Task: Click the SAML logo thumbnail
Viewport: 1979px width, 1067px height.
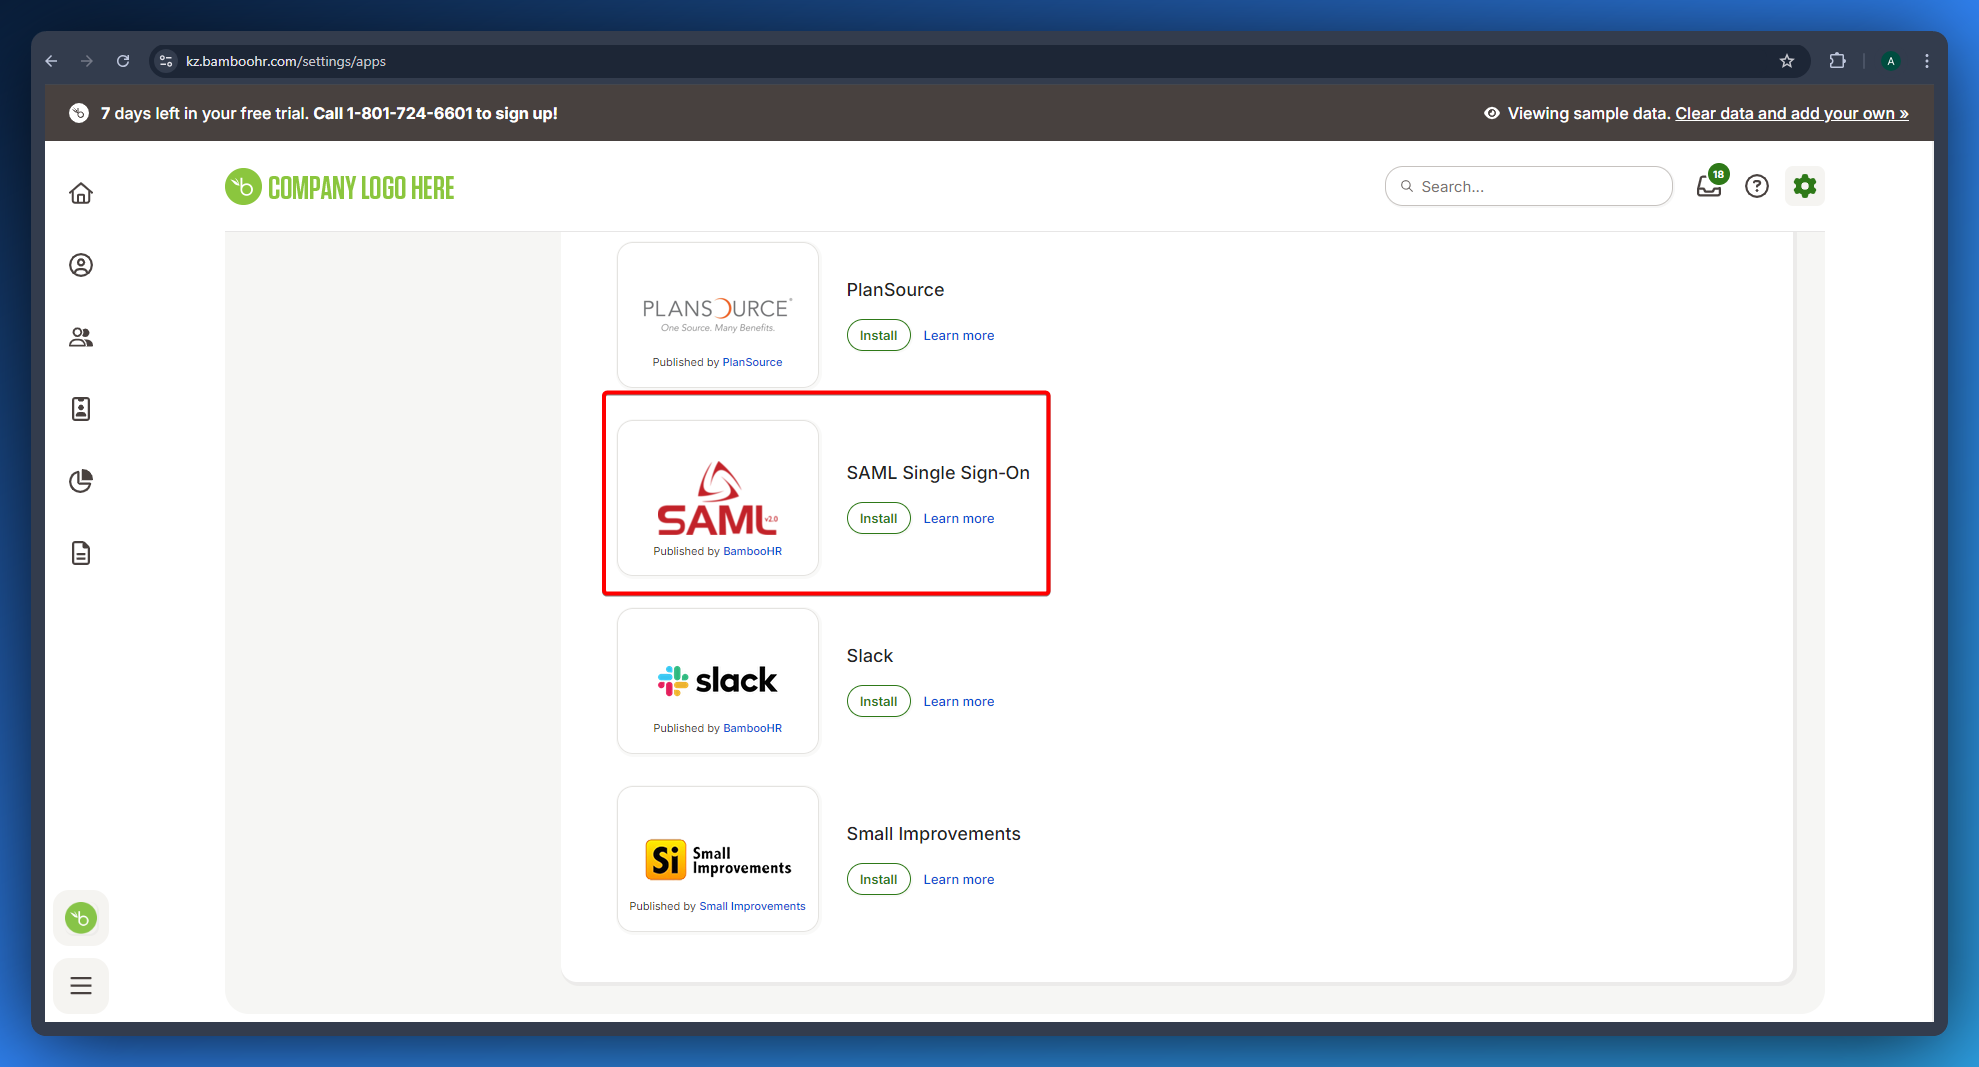Action: coord(717,498)
